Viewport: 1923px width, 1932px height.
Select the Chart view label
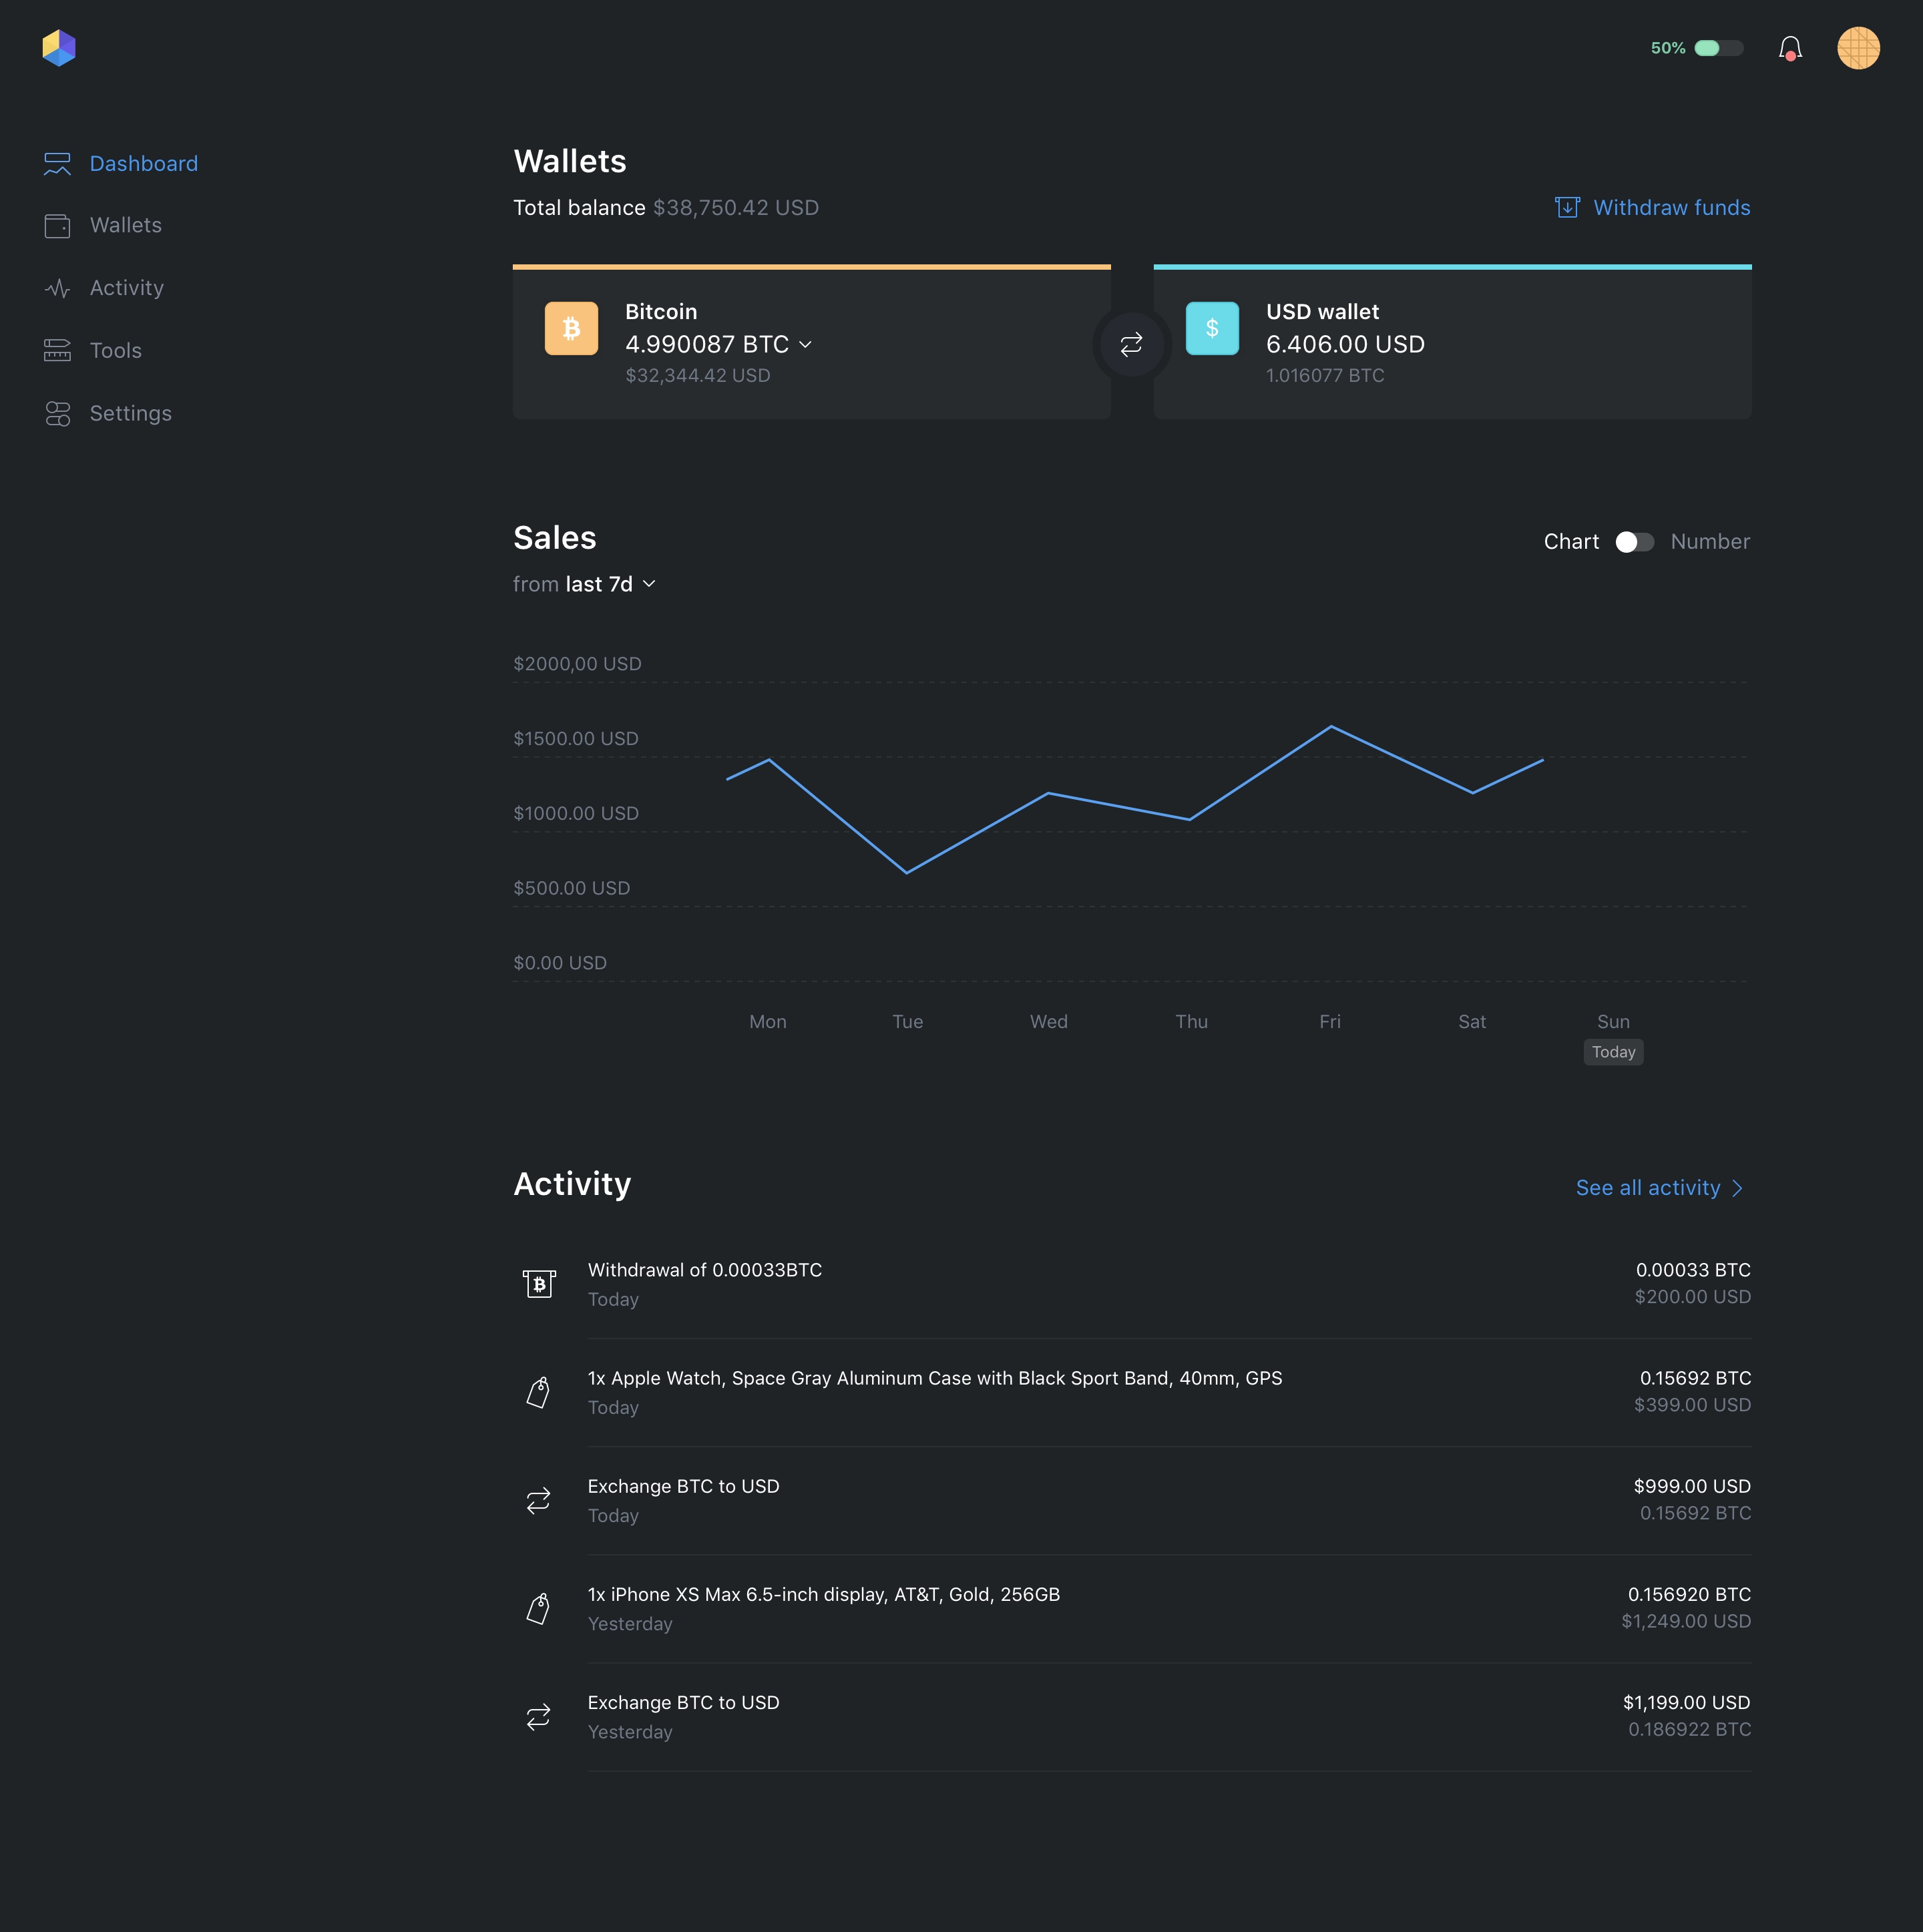click(1571, 542)
